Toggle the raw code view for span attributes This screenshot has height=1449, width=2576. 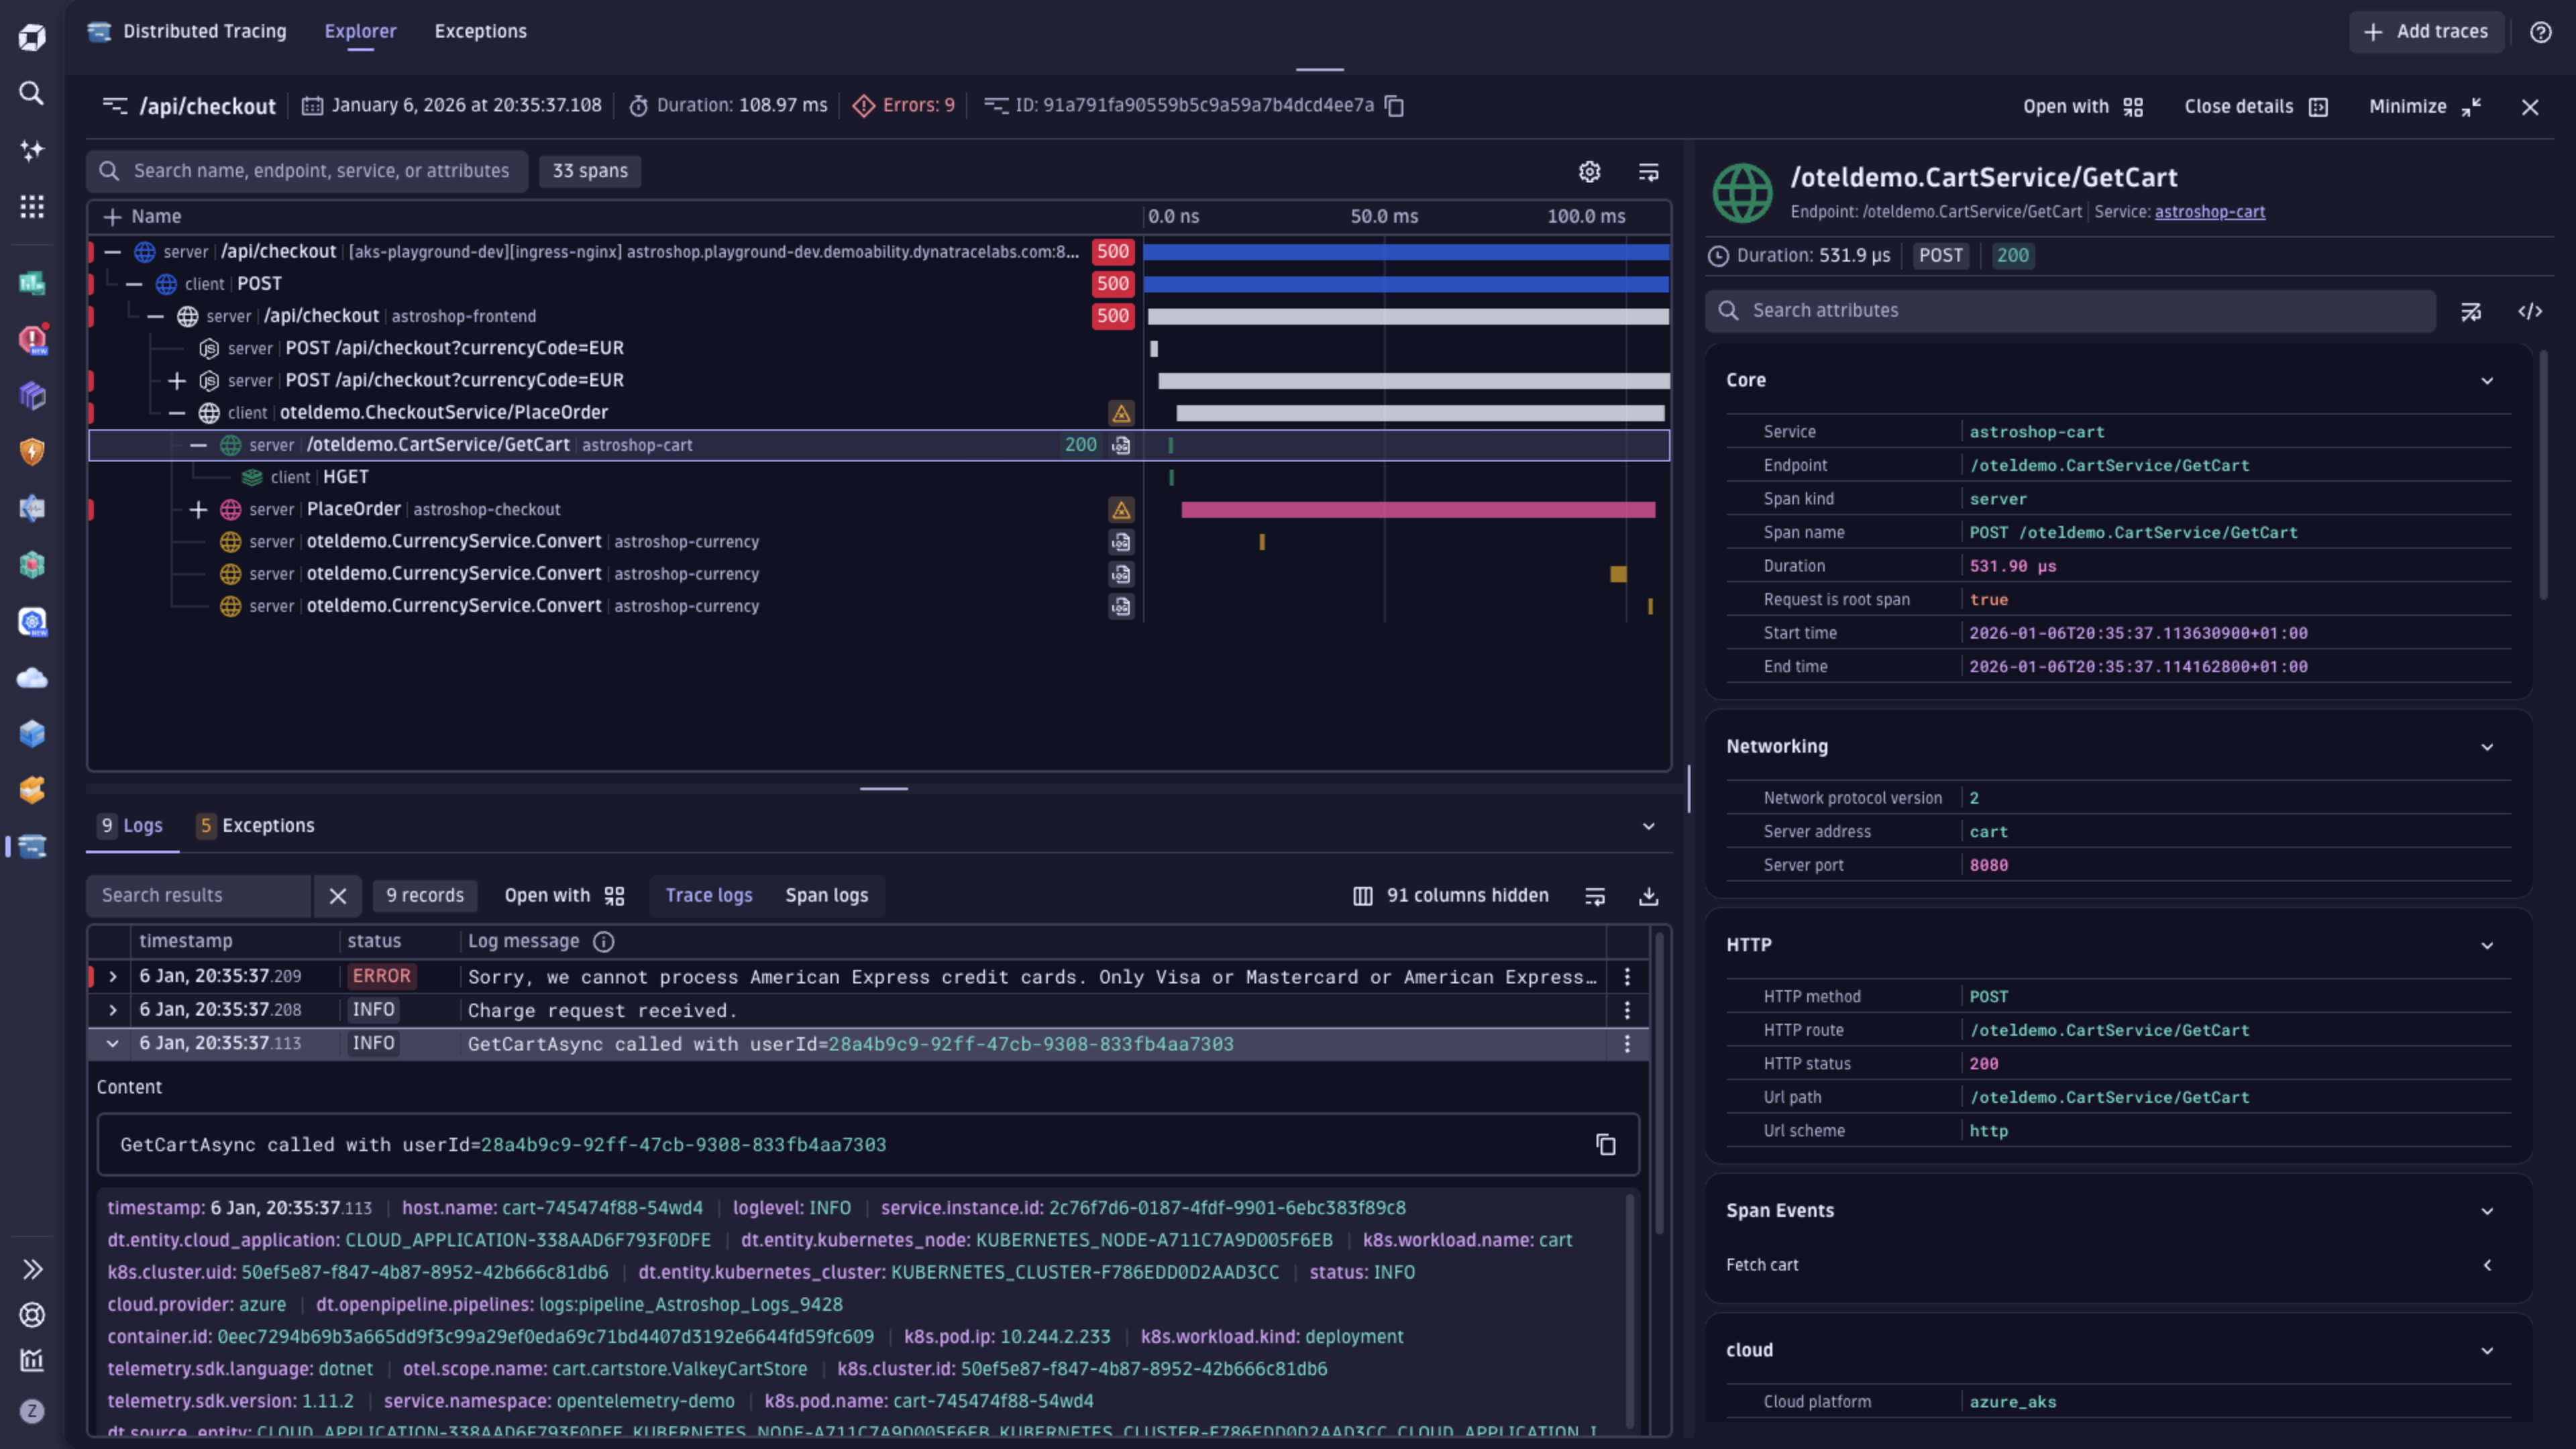click(2531, 311)
